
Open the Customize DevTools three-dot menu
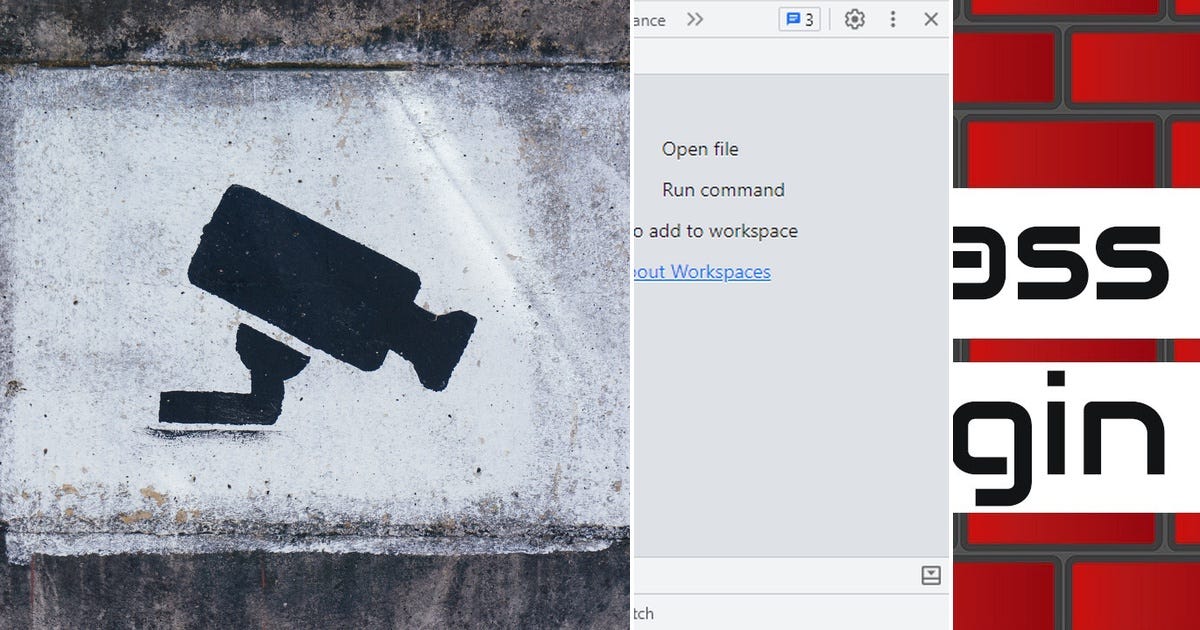click(x=893, y=19)
